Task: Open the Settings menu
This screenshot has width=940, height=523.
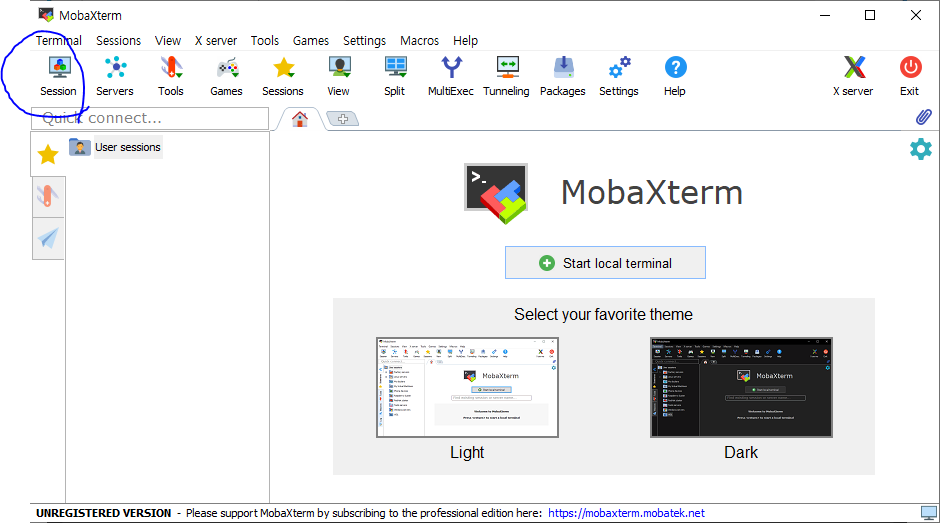Action: 364,40
